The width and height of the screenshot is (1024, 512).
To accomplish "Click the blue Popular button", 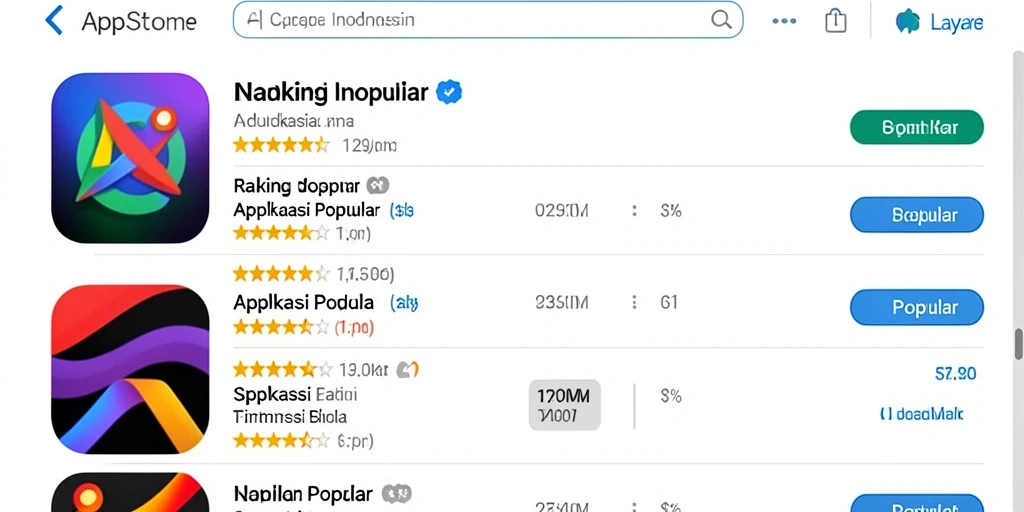I will click(916, 308).
